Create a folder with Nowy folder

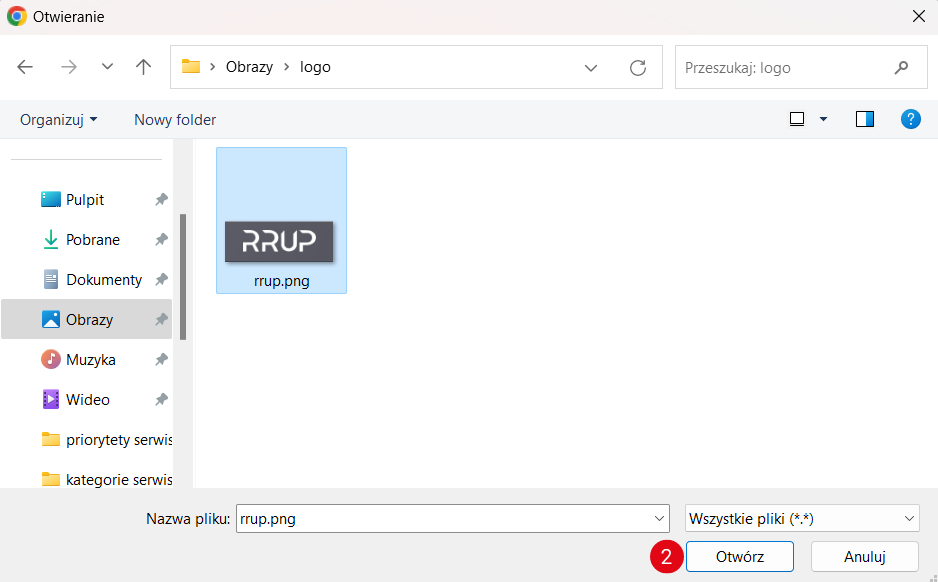tap(175, 119)
